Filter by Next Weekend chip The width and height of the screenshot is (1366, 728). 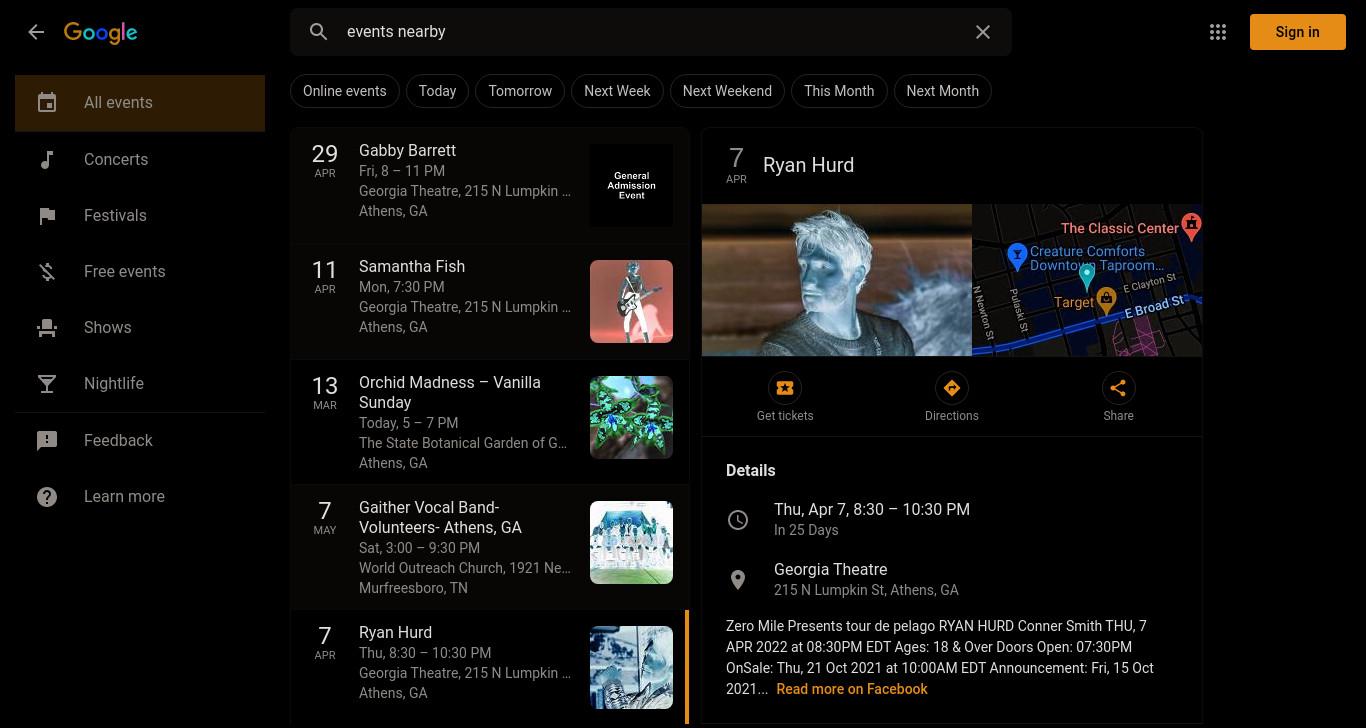(x=727, y=91)
